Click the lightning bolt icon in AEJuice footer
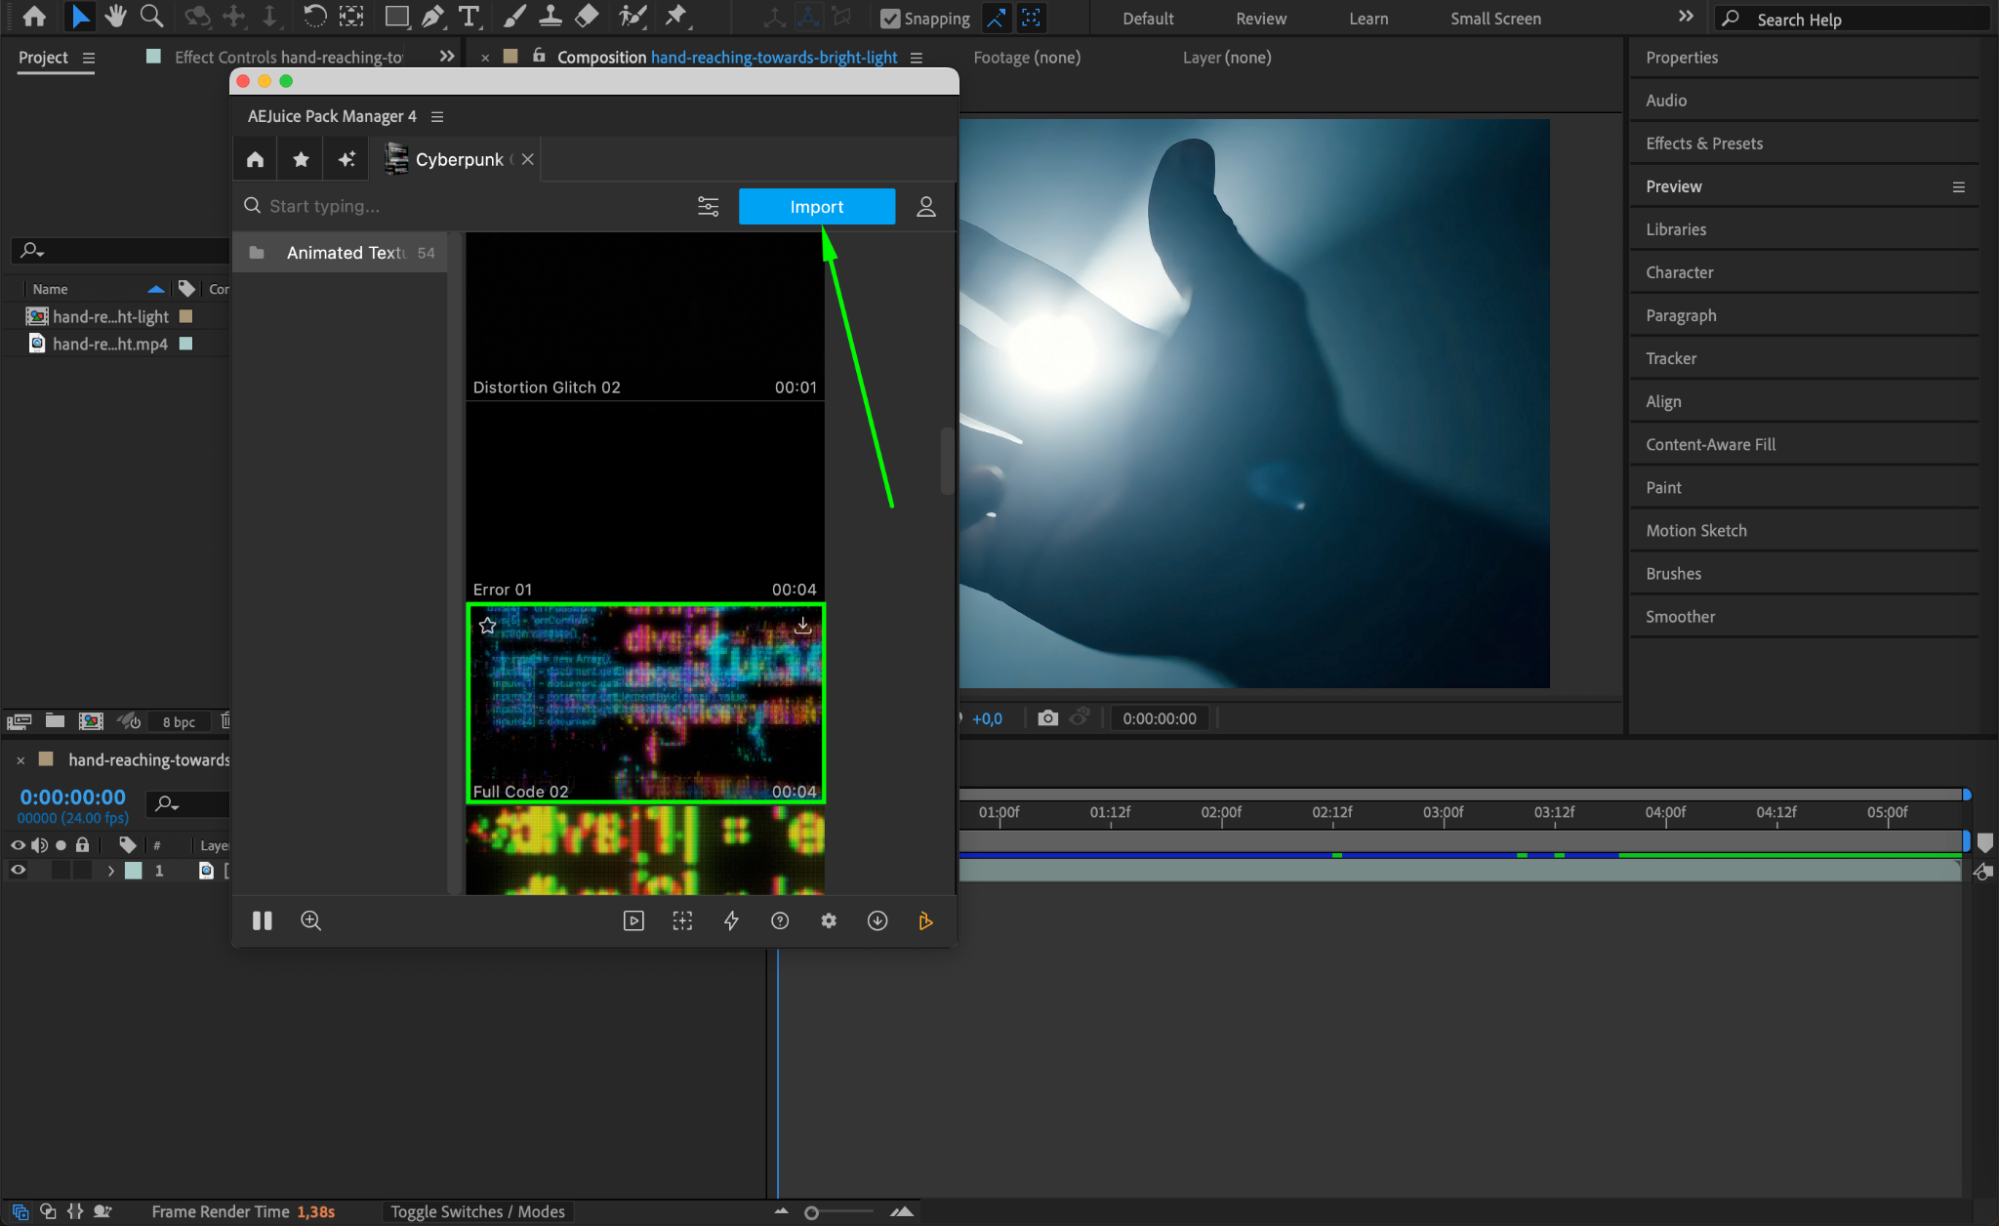The image size is (1999, 1226). coord(731,921)
